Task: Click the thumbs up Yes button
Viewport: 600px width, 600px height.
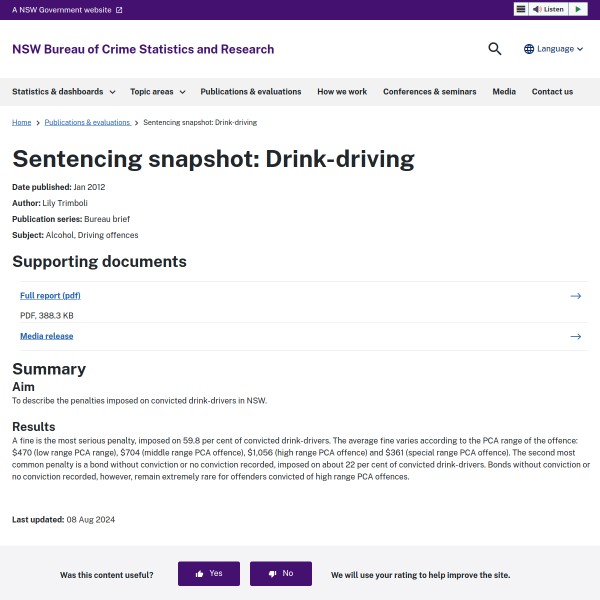Action: point(209,574)
